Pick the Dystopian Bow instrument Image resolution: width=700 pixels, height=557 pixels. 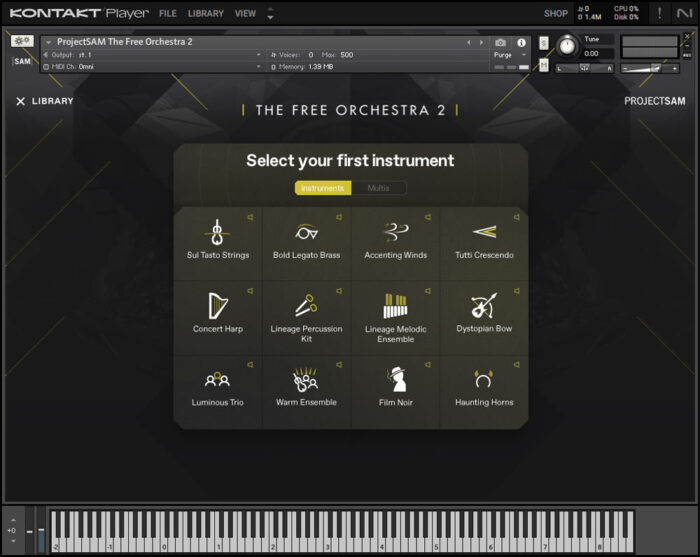[x=484, y=317]
